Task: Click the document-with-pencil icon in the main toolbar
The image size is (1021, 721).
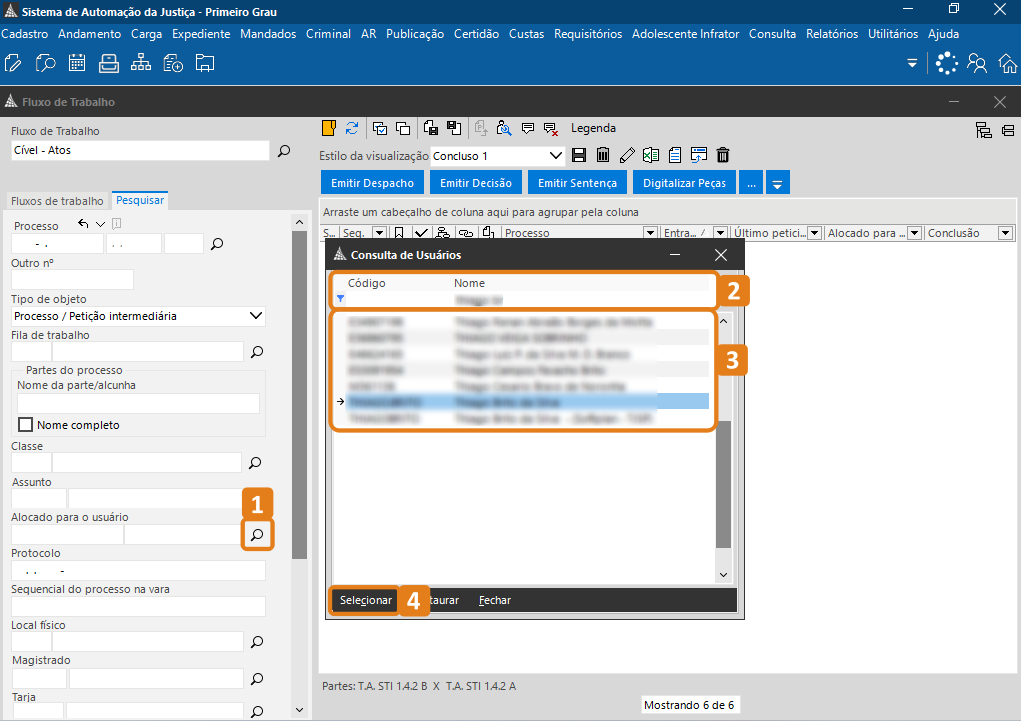Action: coord(13,63)
